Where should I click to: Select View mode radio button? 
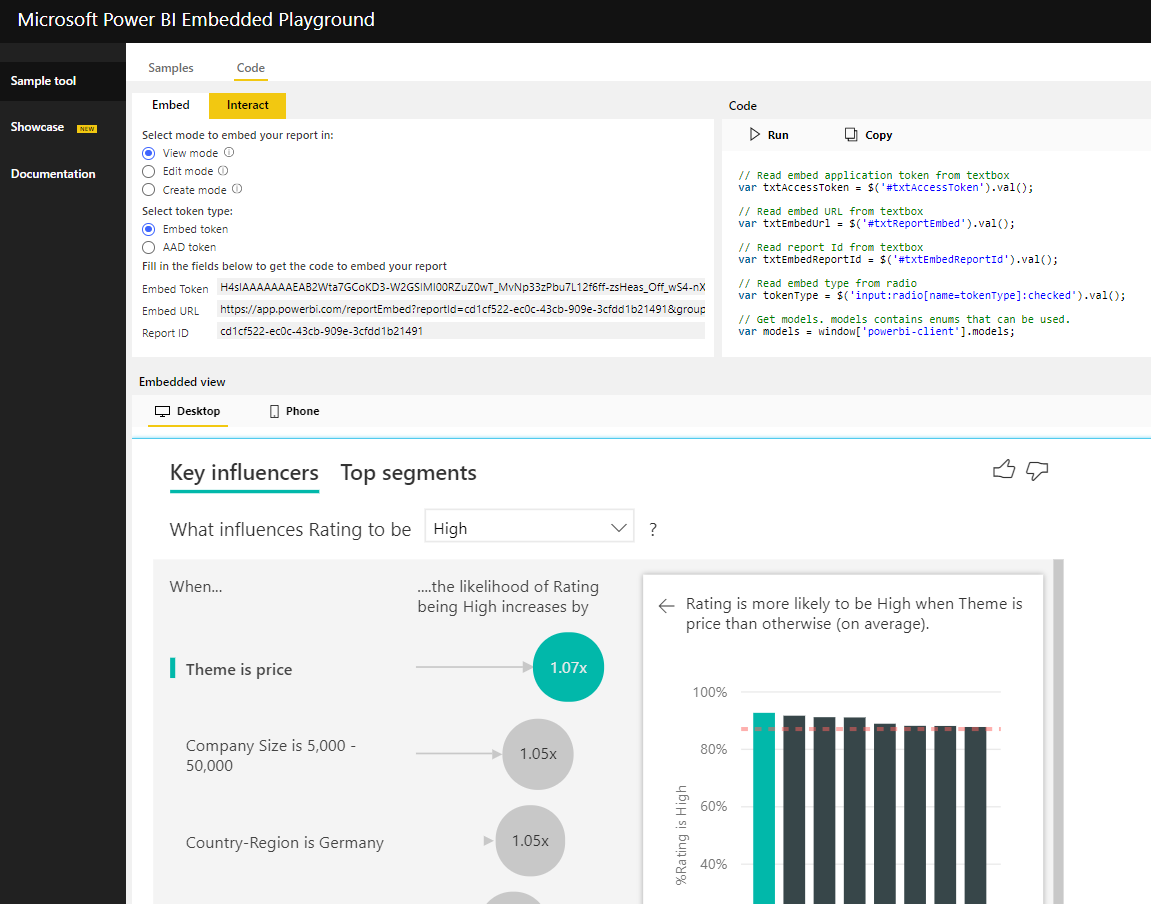pyautogui.click(x=148, y=153)
